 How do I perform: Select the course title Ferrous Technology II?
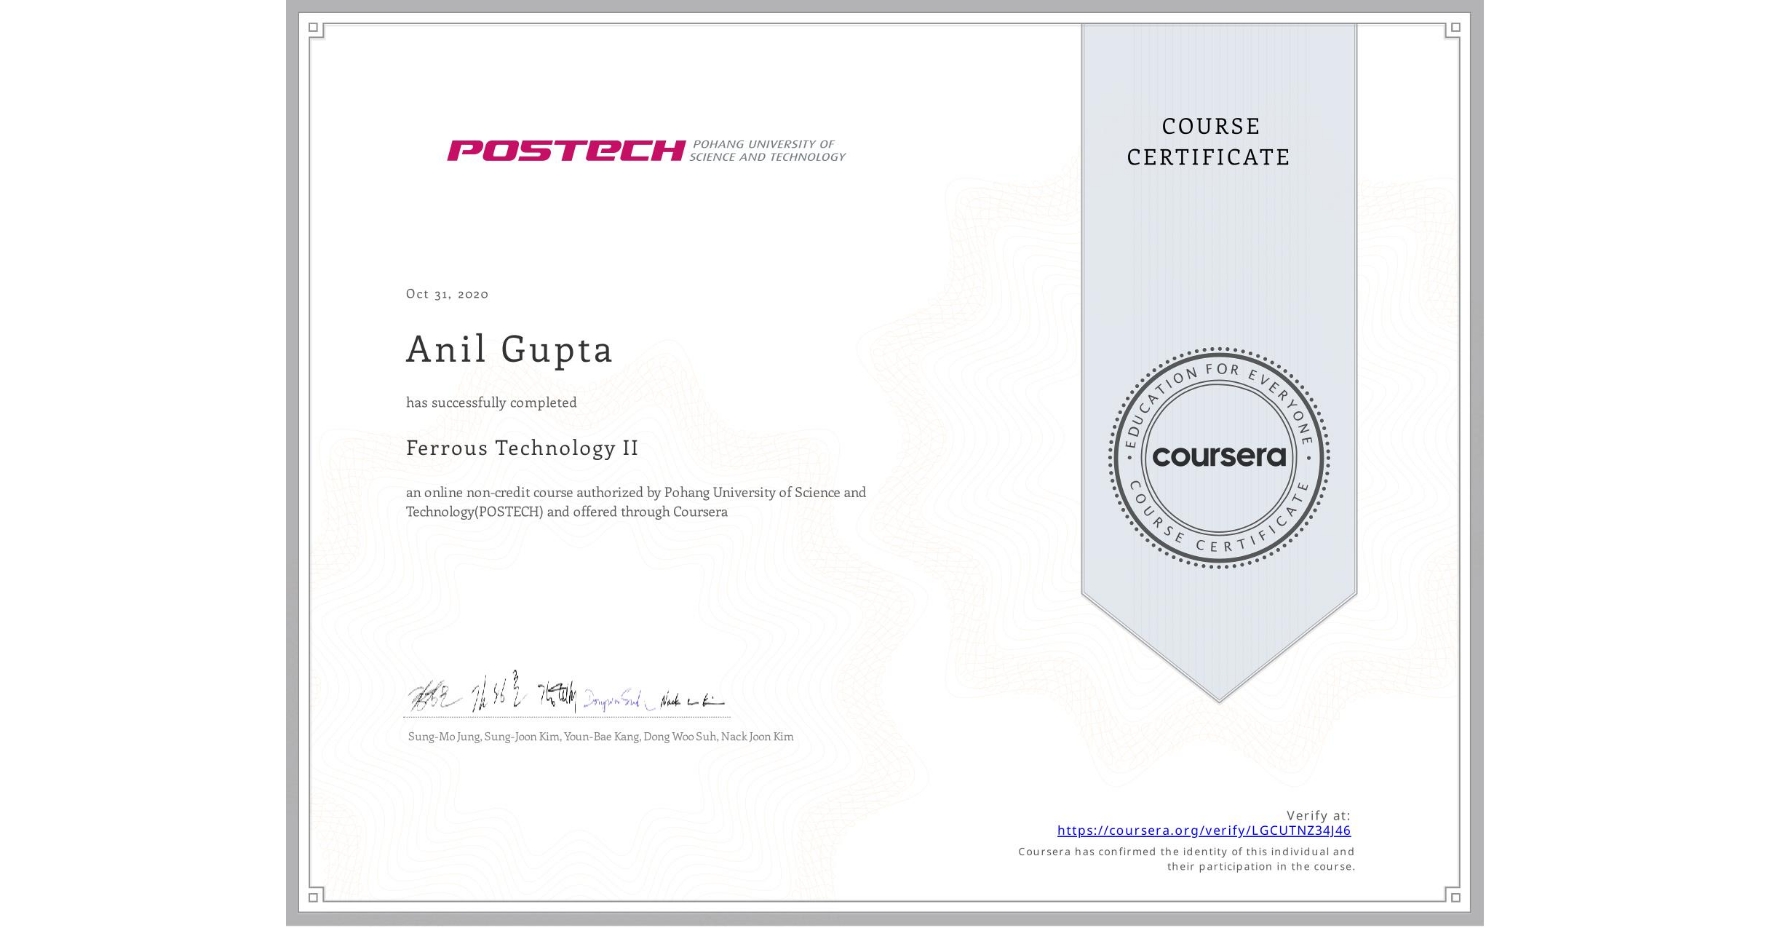522,448
